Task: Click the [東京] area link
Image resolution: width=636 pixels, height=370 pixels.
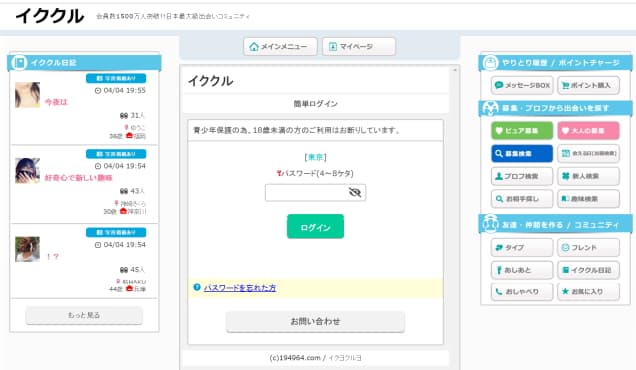Action: [315, 157]
